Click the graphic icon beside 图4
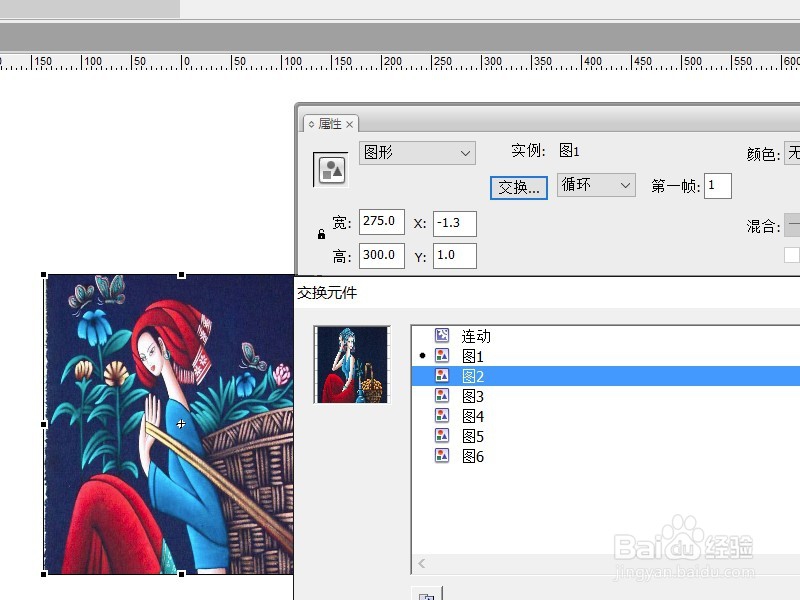Screen dimensions: 800x600 442,415
